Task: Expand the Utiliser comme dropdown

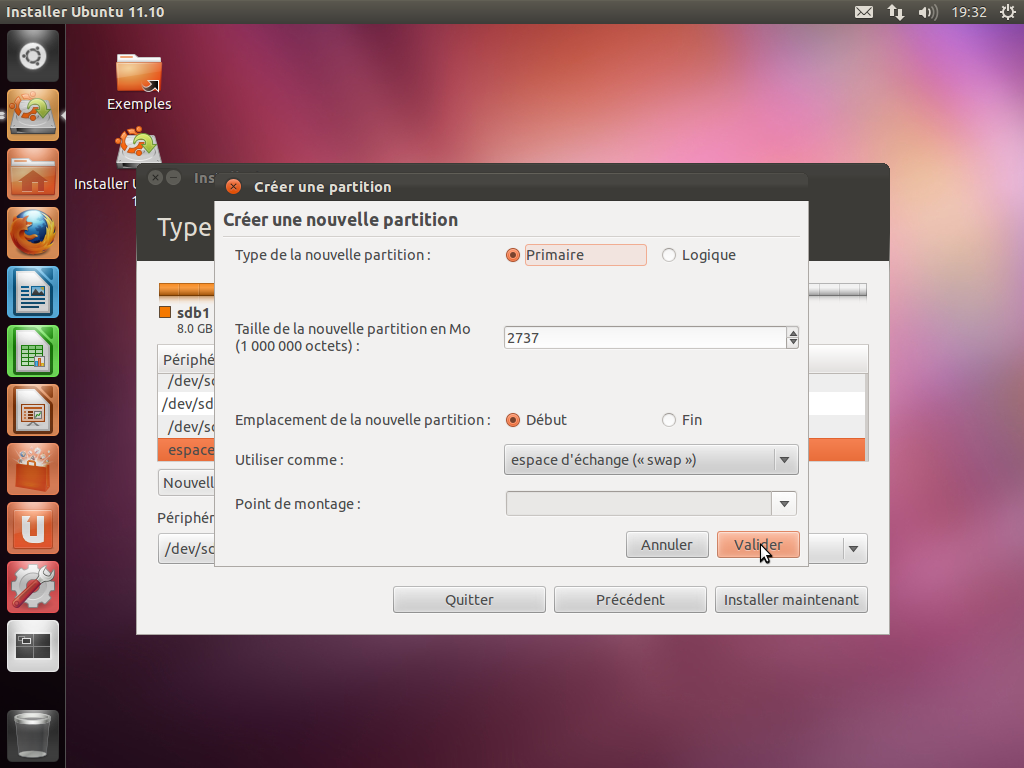Action: [x=785, y=460]
